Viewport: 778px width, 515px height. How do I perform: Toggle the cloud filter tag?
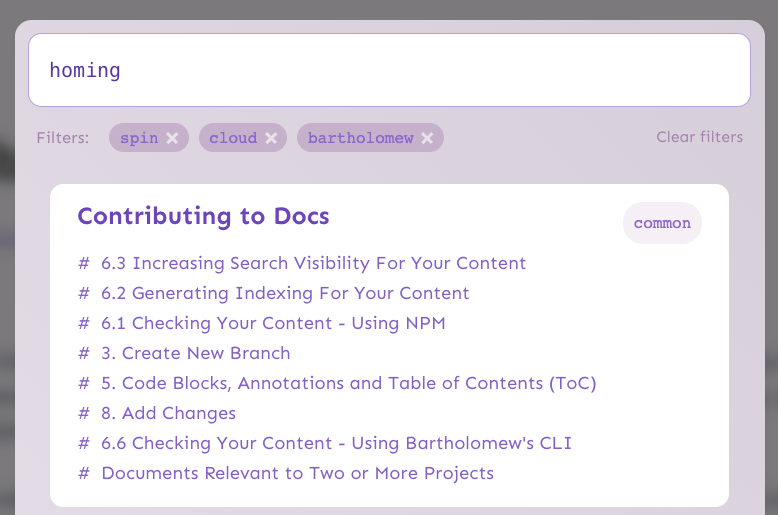(x=233, y=138)
